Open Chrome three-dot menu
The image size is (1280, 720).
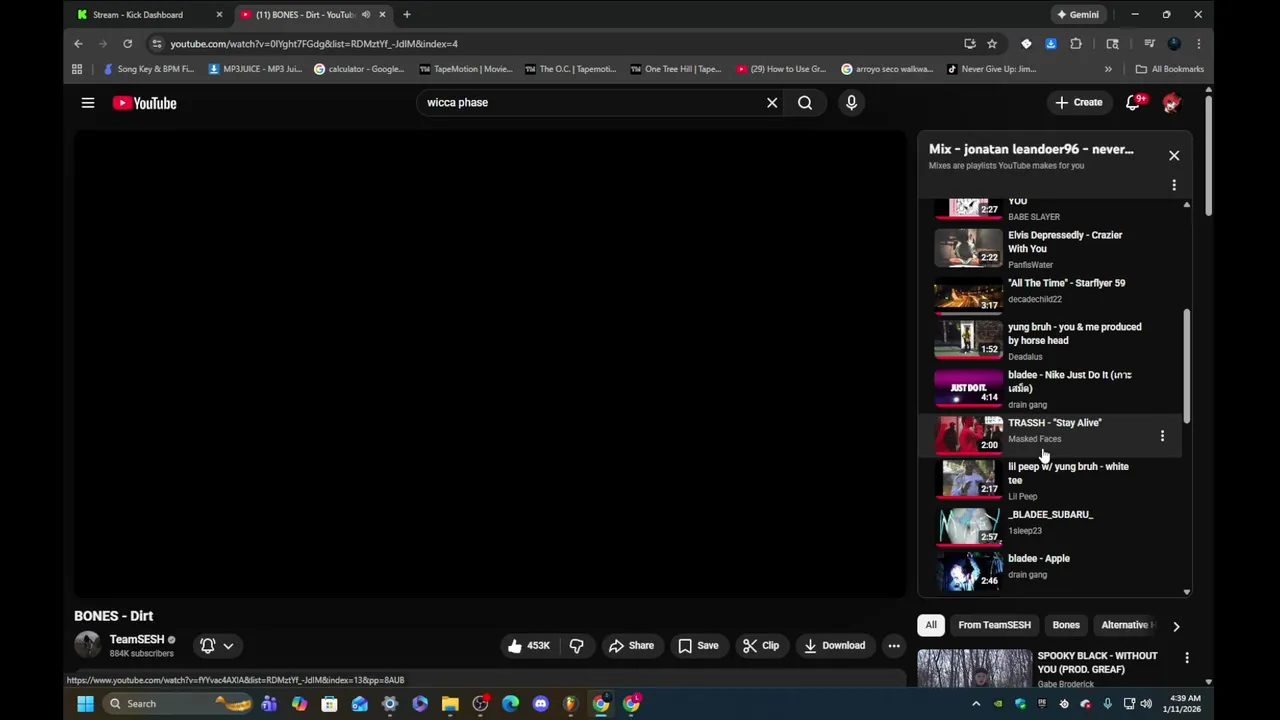[x=1198, y=44]
